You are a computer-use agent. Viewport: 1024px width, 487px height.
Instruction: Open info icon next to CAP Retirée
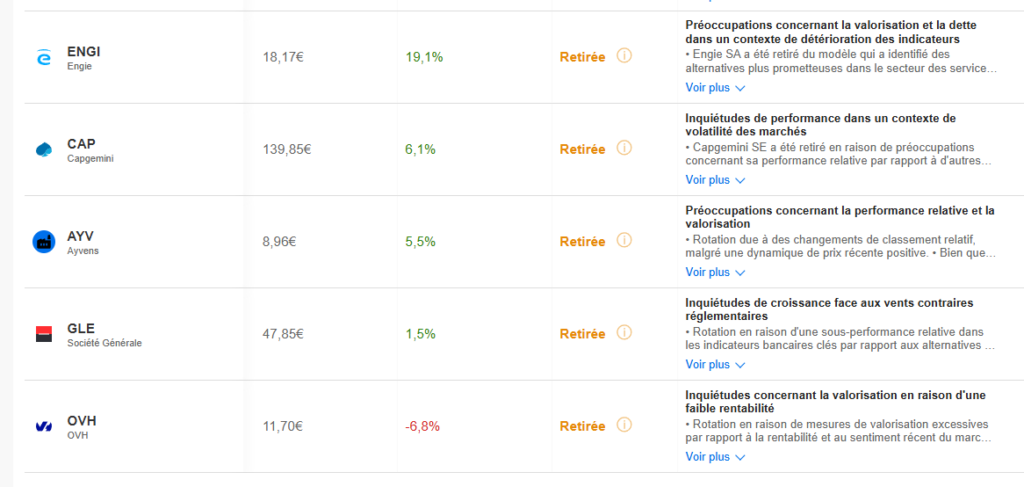tap(624, 149)
